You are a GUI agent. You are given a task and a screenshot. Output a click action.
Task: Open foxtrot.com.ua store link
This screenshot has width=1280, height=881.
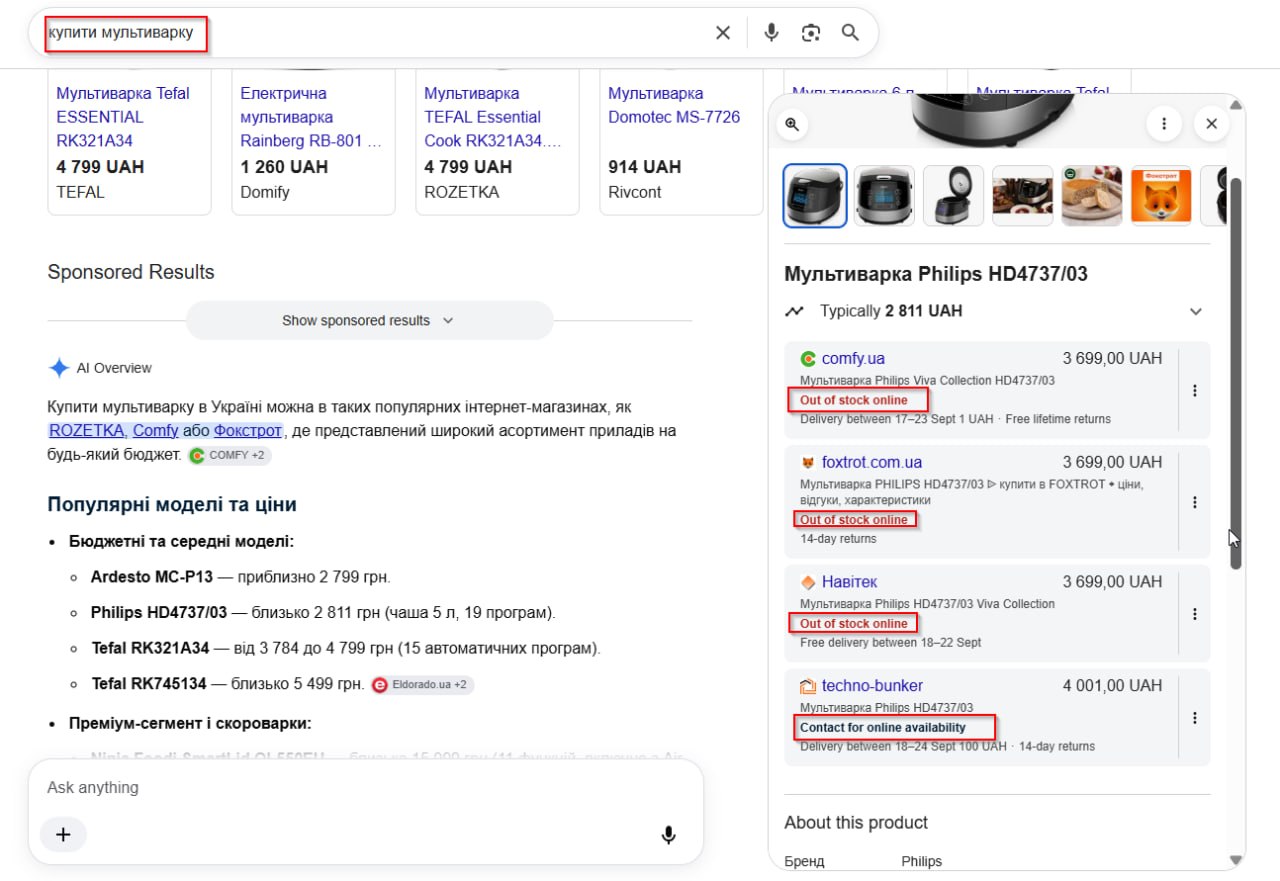[872, 463]
